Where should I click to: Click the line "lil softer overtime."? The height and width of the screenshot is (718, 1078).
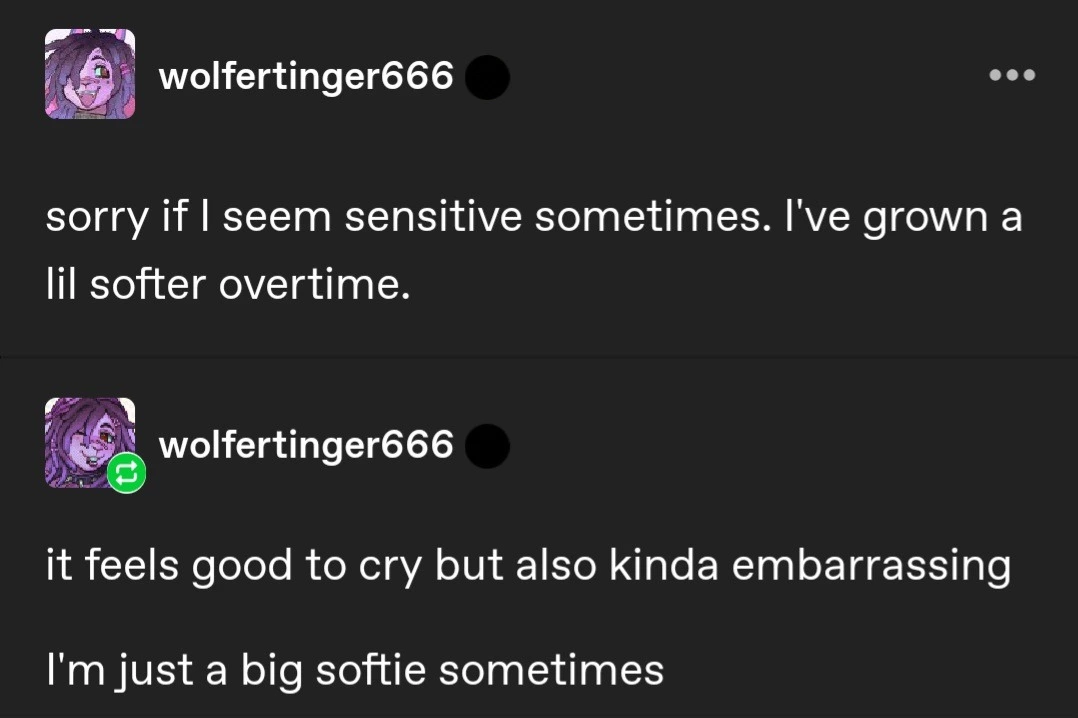228,286
